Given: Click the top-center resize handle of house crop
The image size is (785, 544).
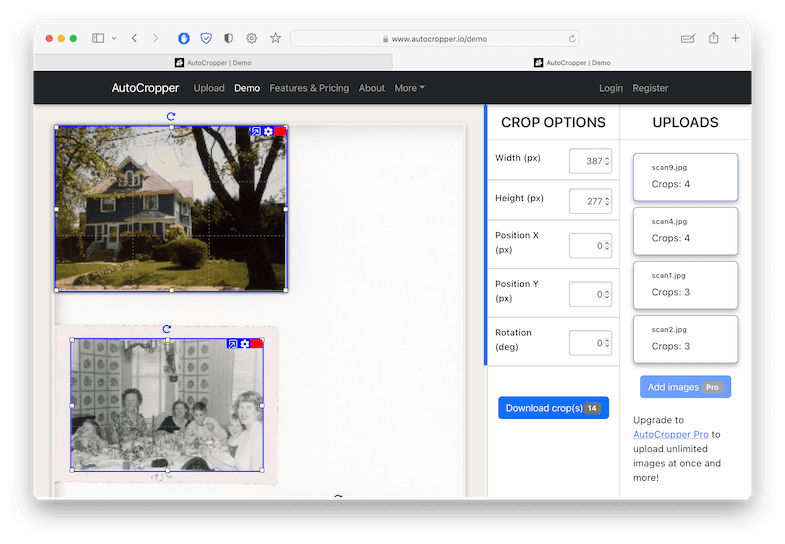Looking at the screenshot, I should click(x=171, y=128).
